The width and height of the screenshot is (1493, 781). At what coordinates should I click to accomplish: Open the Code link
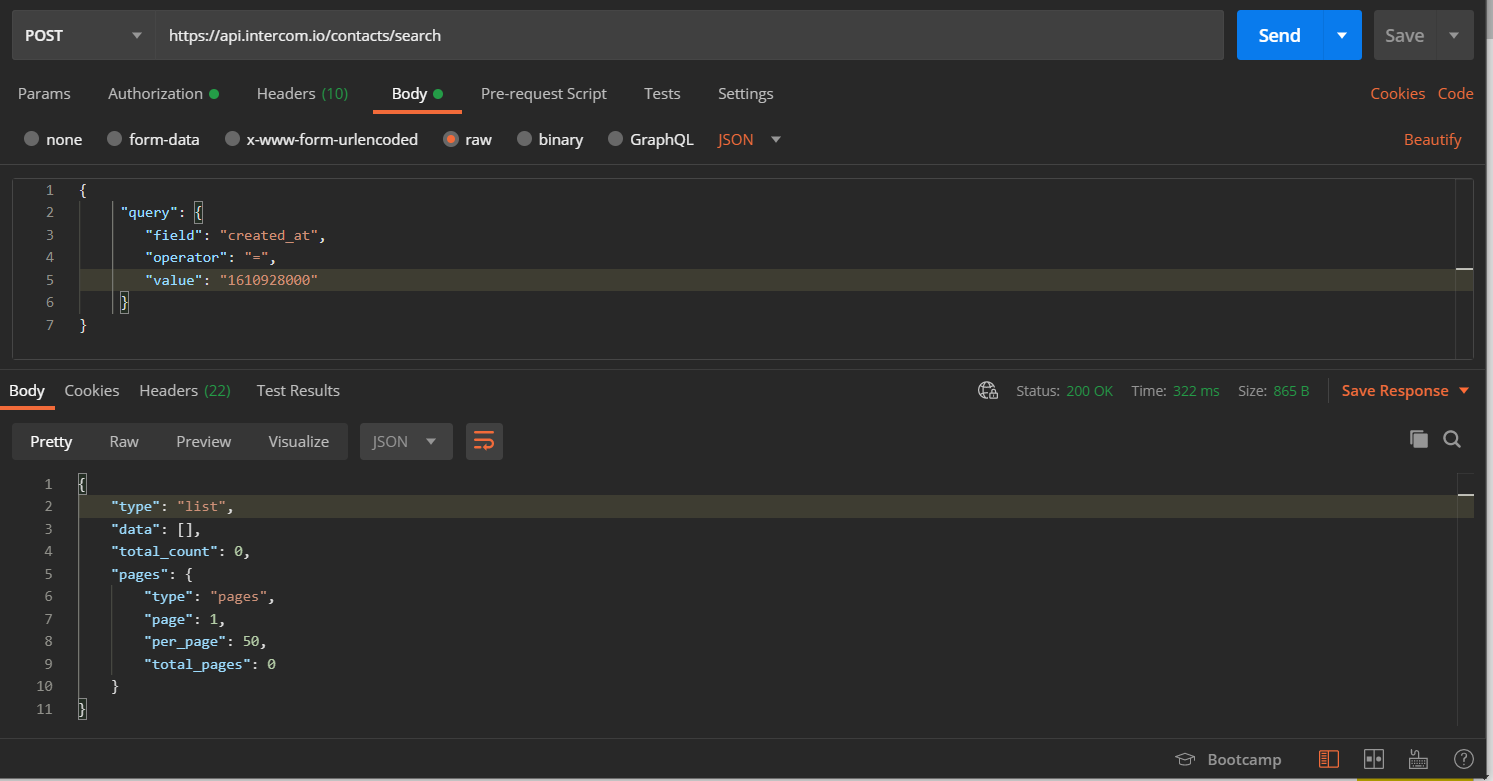[1456, 94]
